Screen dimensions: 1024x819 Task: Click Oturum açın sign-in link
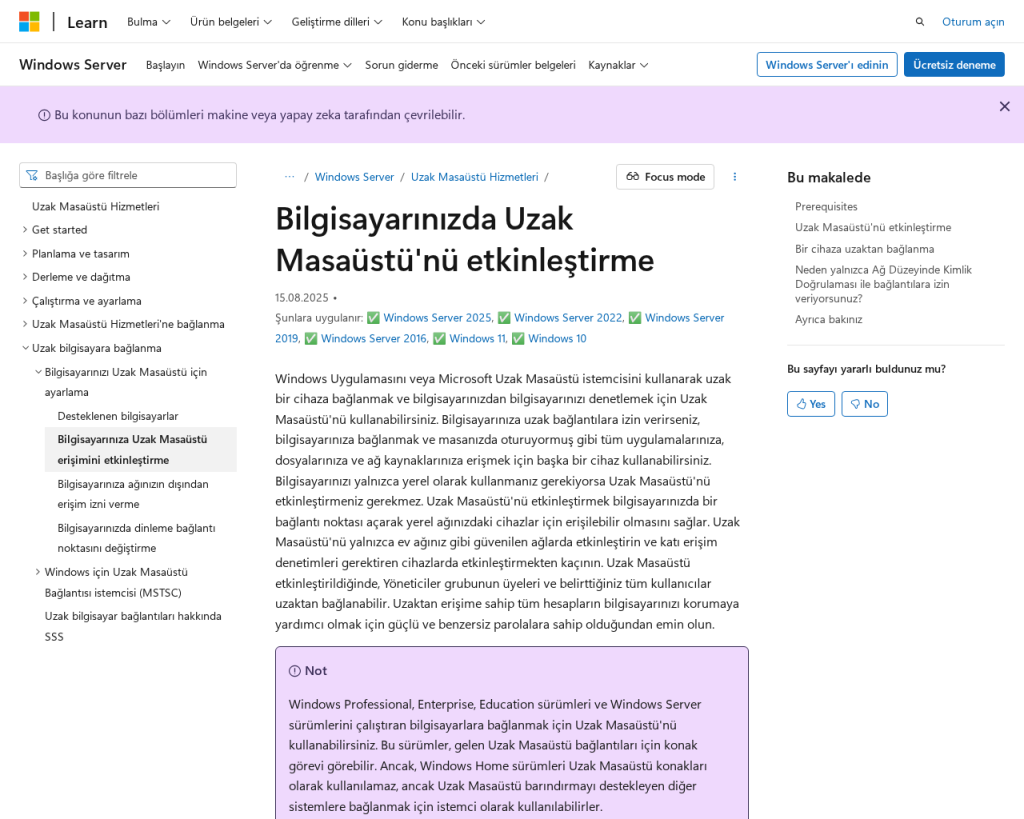coord(972,22)
